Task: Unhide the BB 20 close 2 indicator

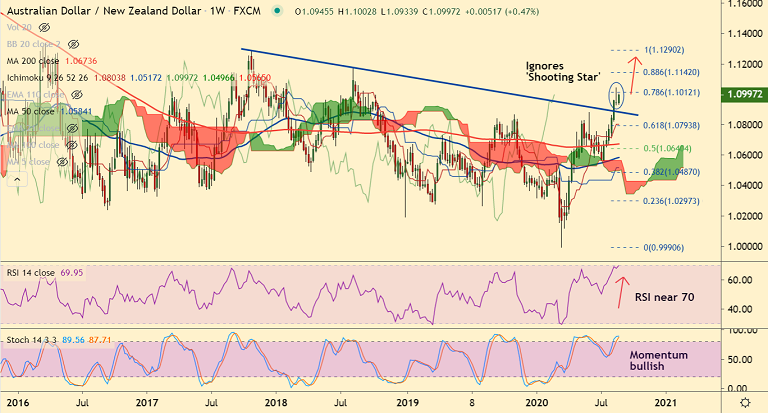Action: (73, 44)
